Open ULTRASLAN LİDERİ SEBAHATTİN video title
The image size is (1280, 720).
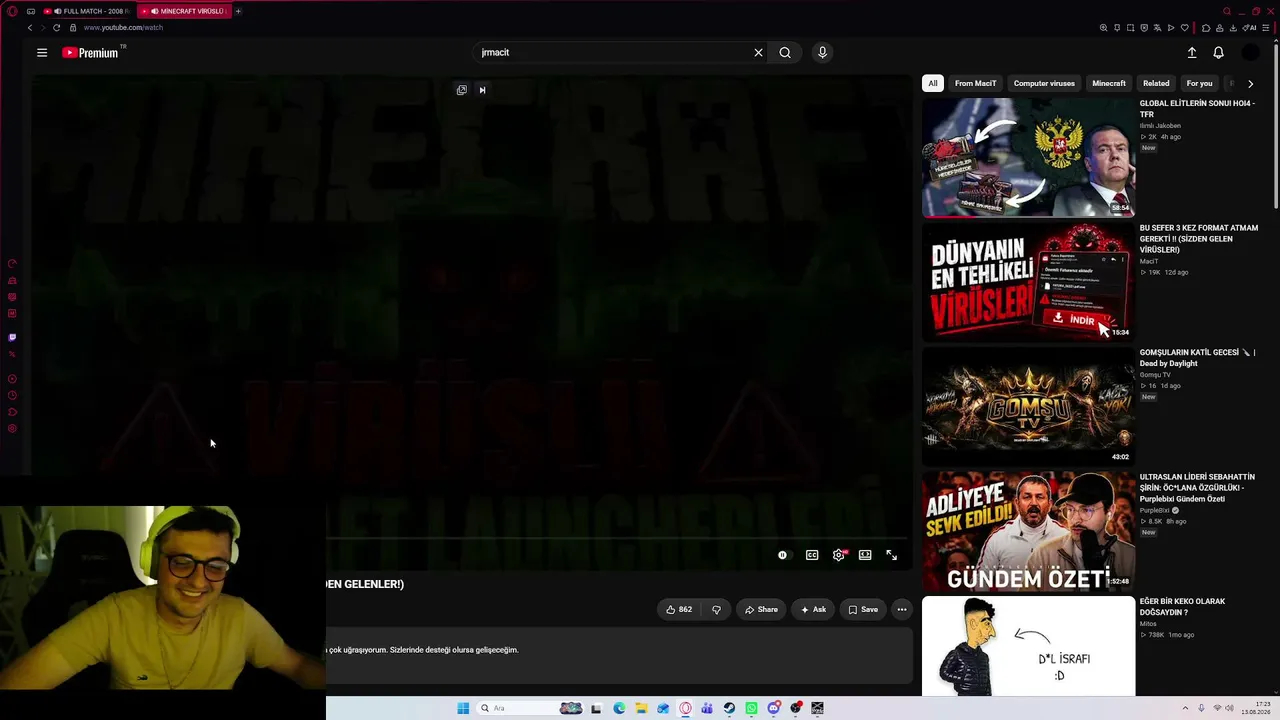pos(1197,488)
